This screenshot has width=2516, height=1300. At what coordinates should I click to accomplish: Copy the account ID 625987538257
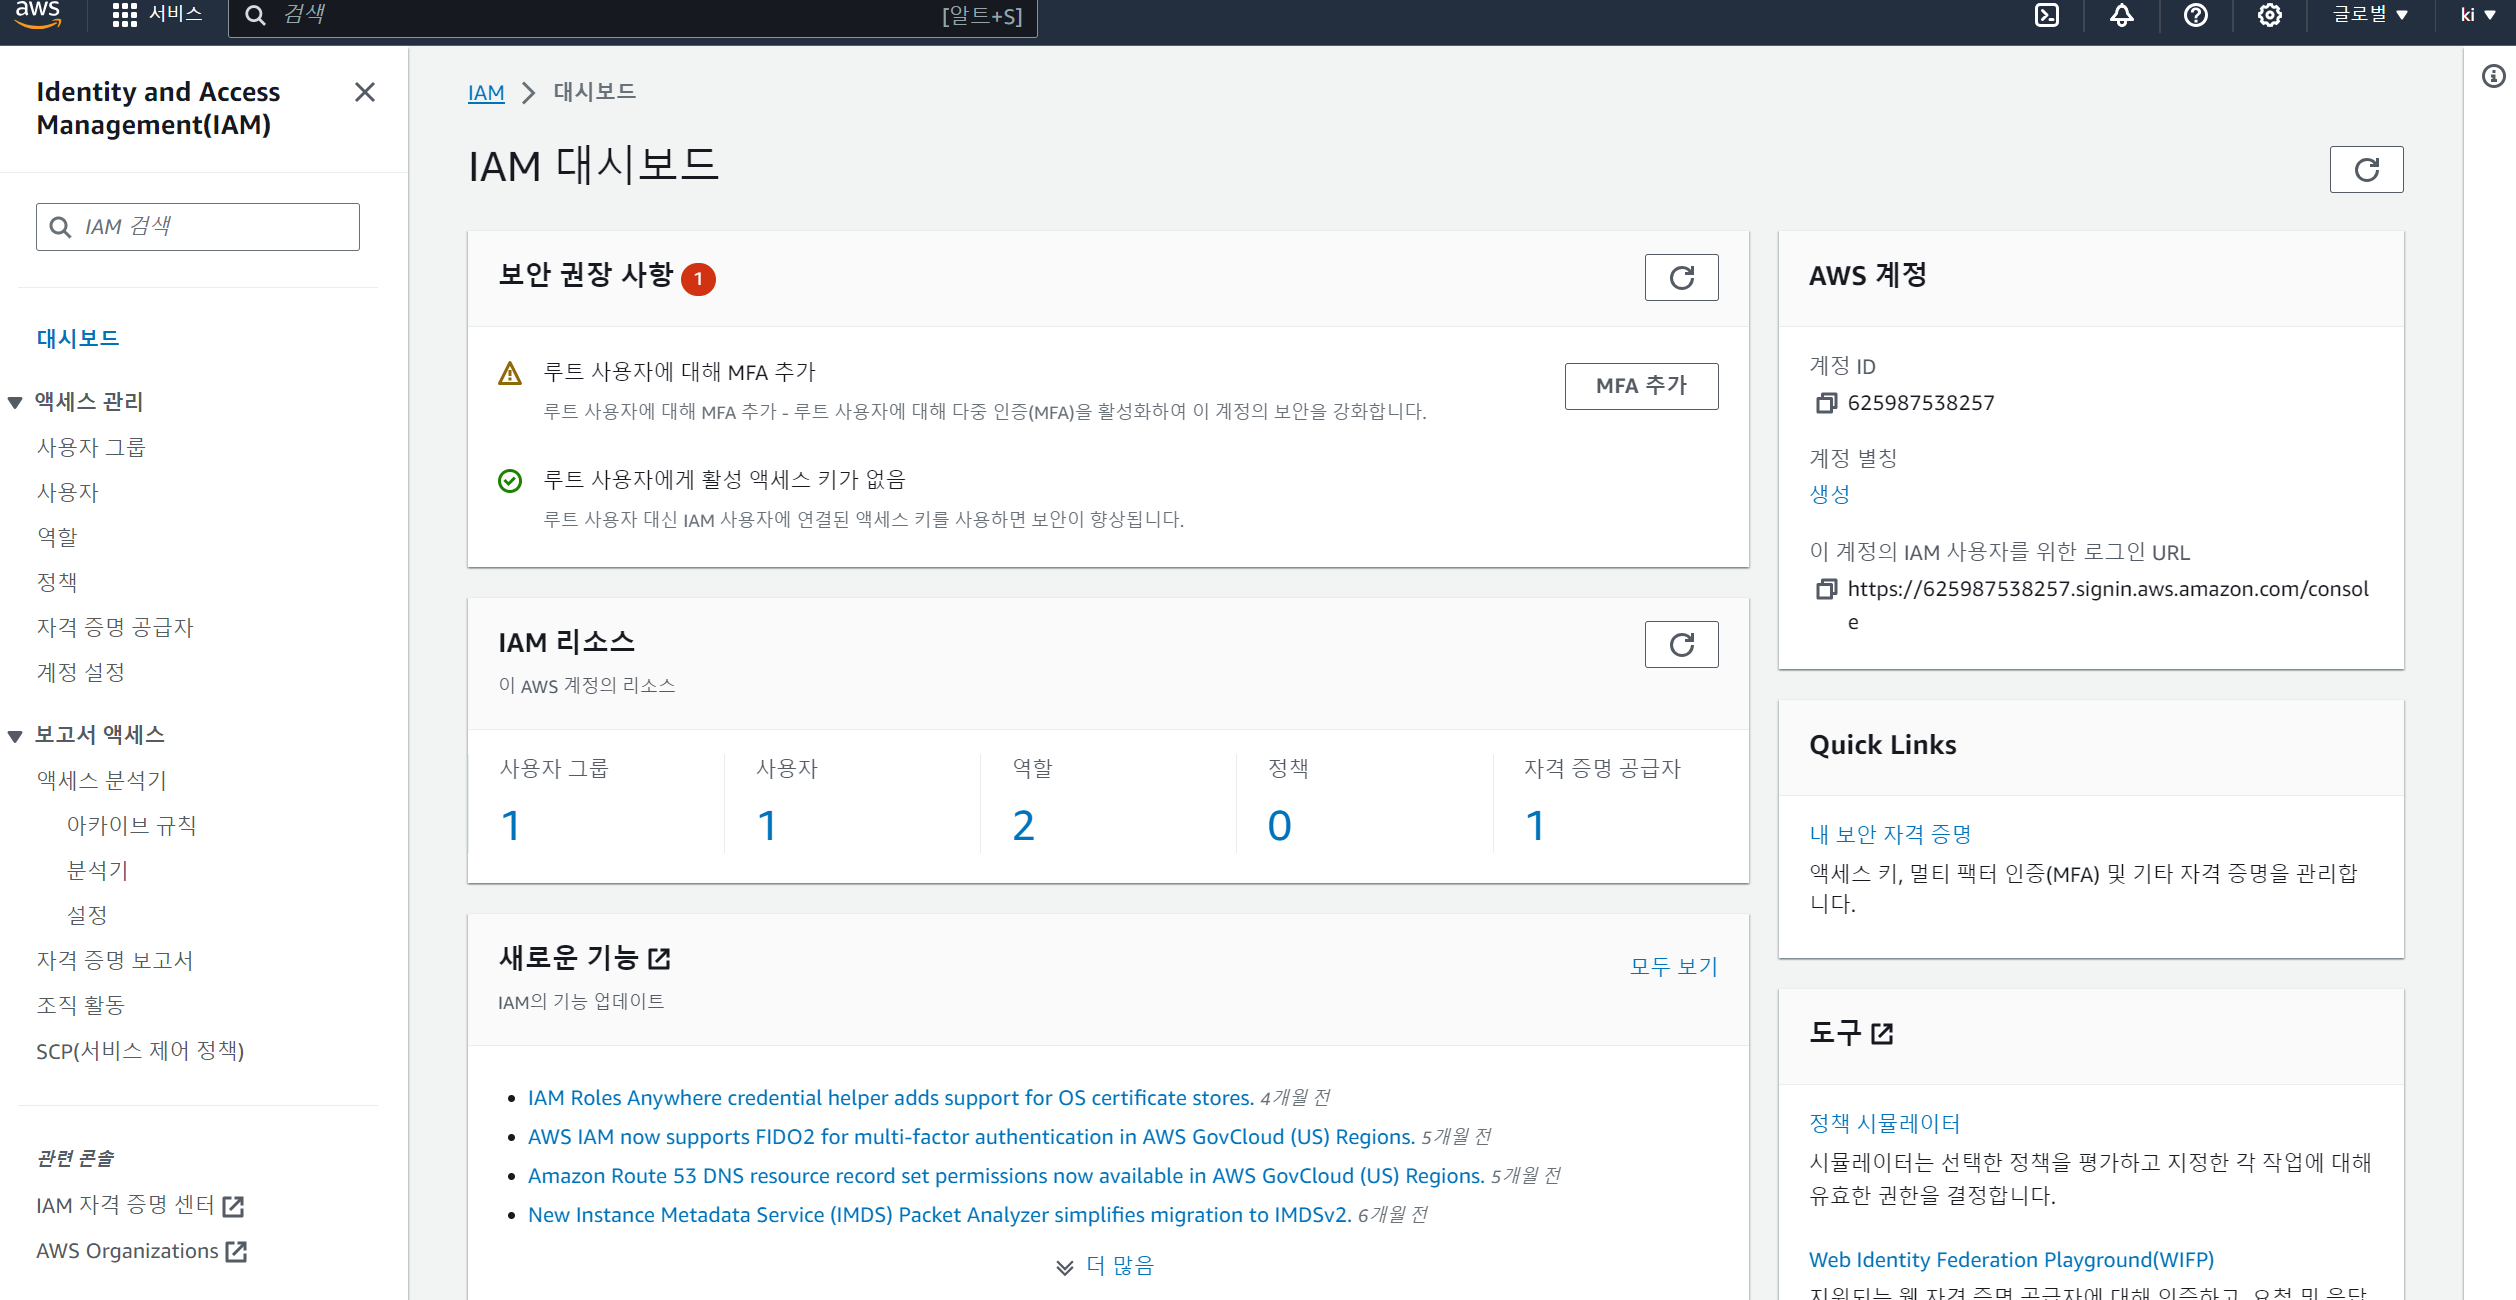tap(1826, 403)
